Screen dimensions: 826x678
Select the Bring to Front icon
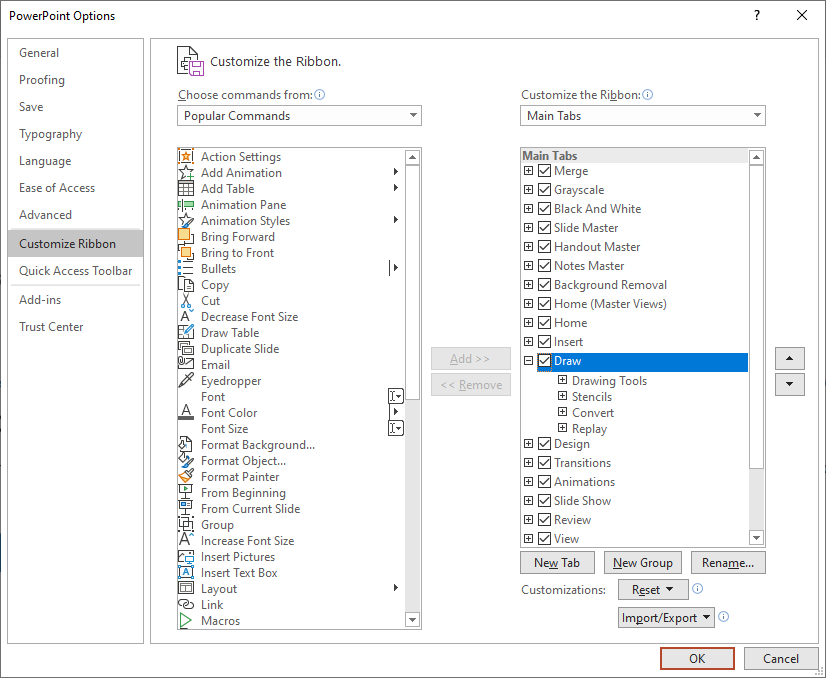pyautogui.click(x=185, y=253)
